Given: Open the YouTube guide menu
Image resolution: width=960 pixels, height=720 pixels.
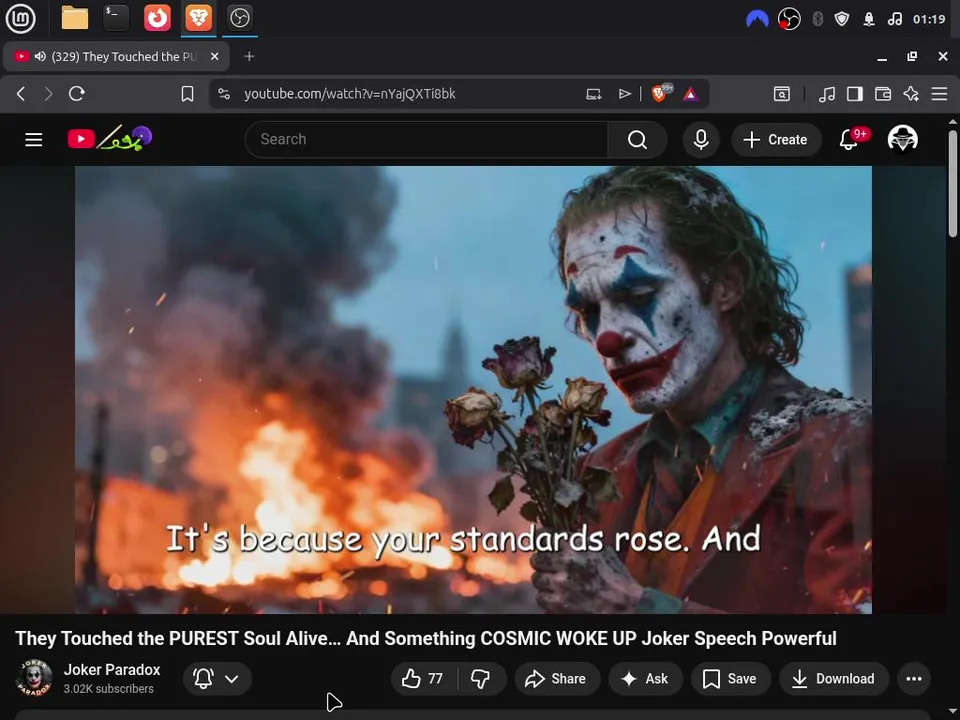Looking at the screenshot, I should (x=34, y=140).
